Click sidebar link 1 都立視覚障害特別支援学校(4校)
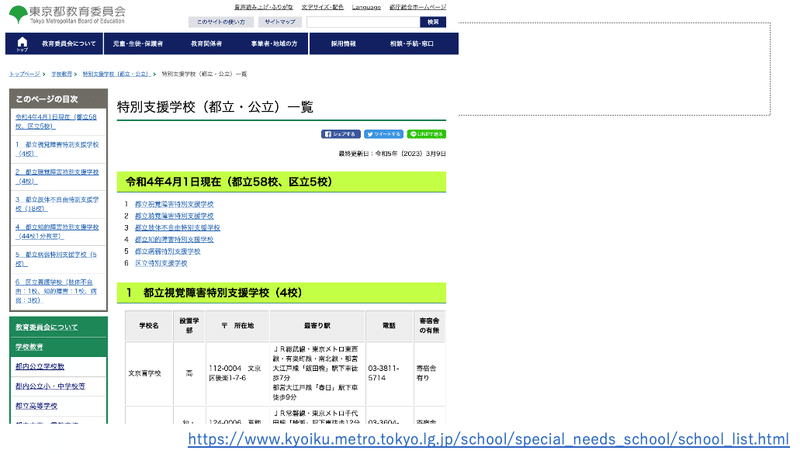 57,149
